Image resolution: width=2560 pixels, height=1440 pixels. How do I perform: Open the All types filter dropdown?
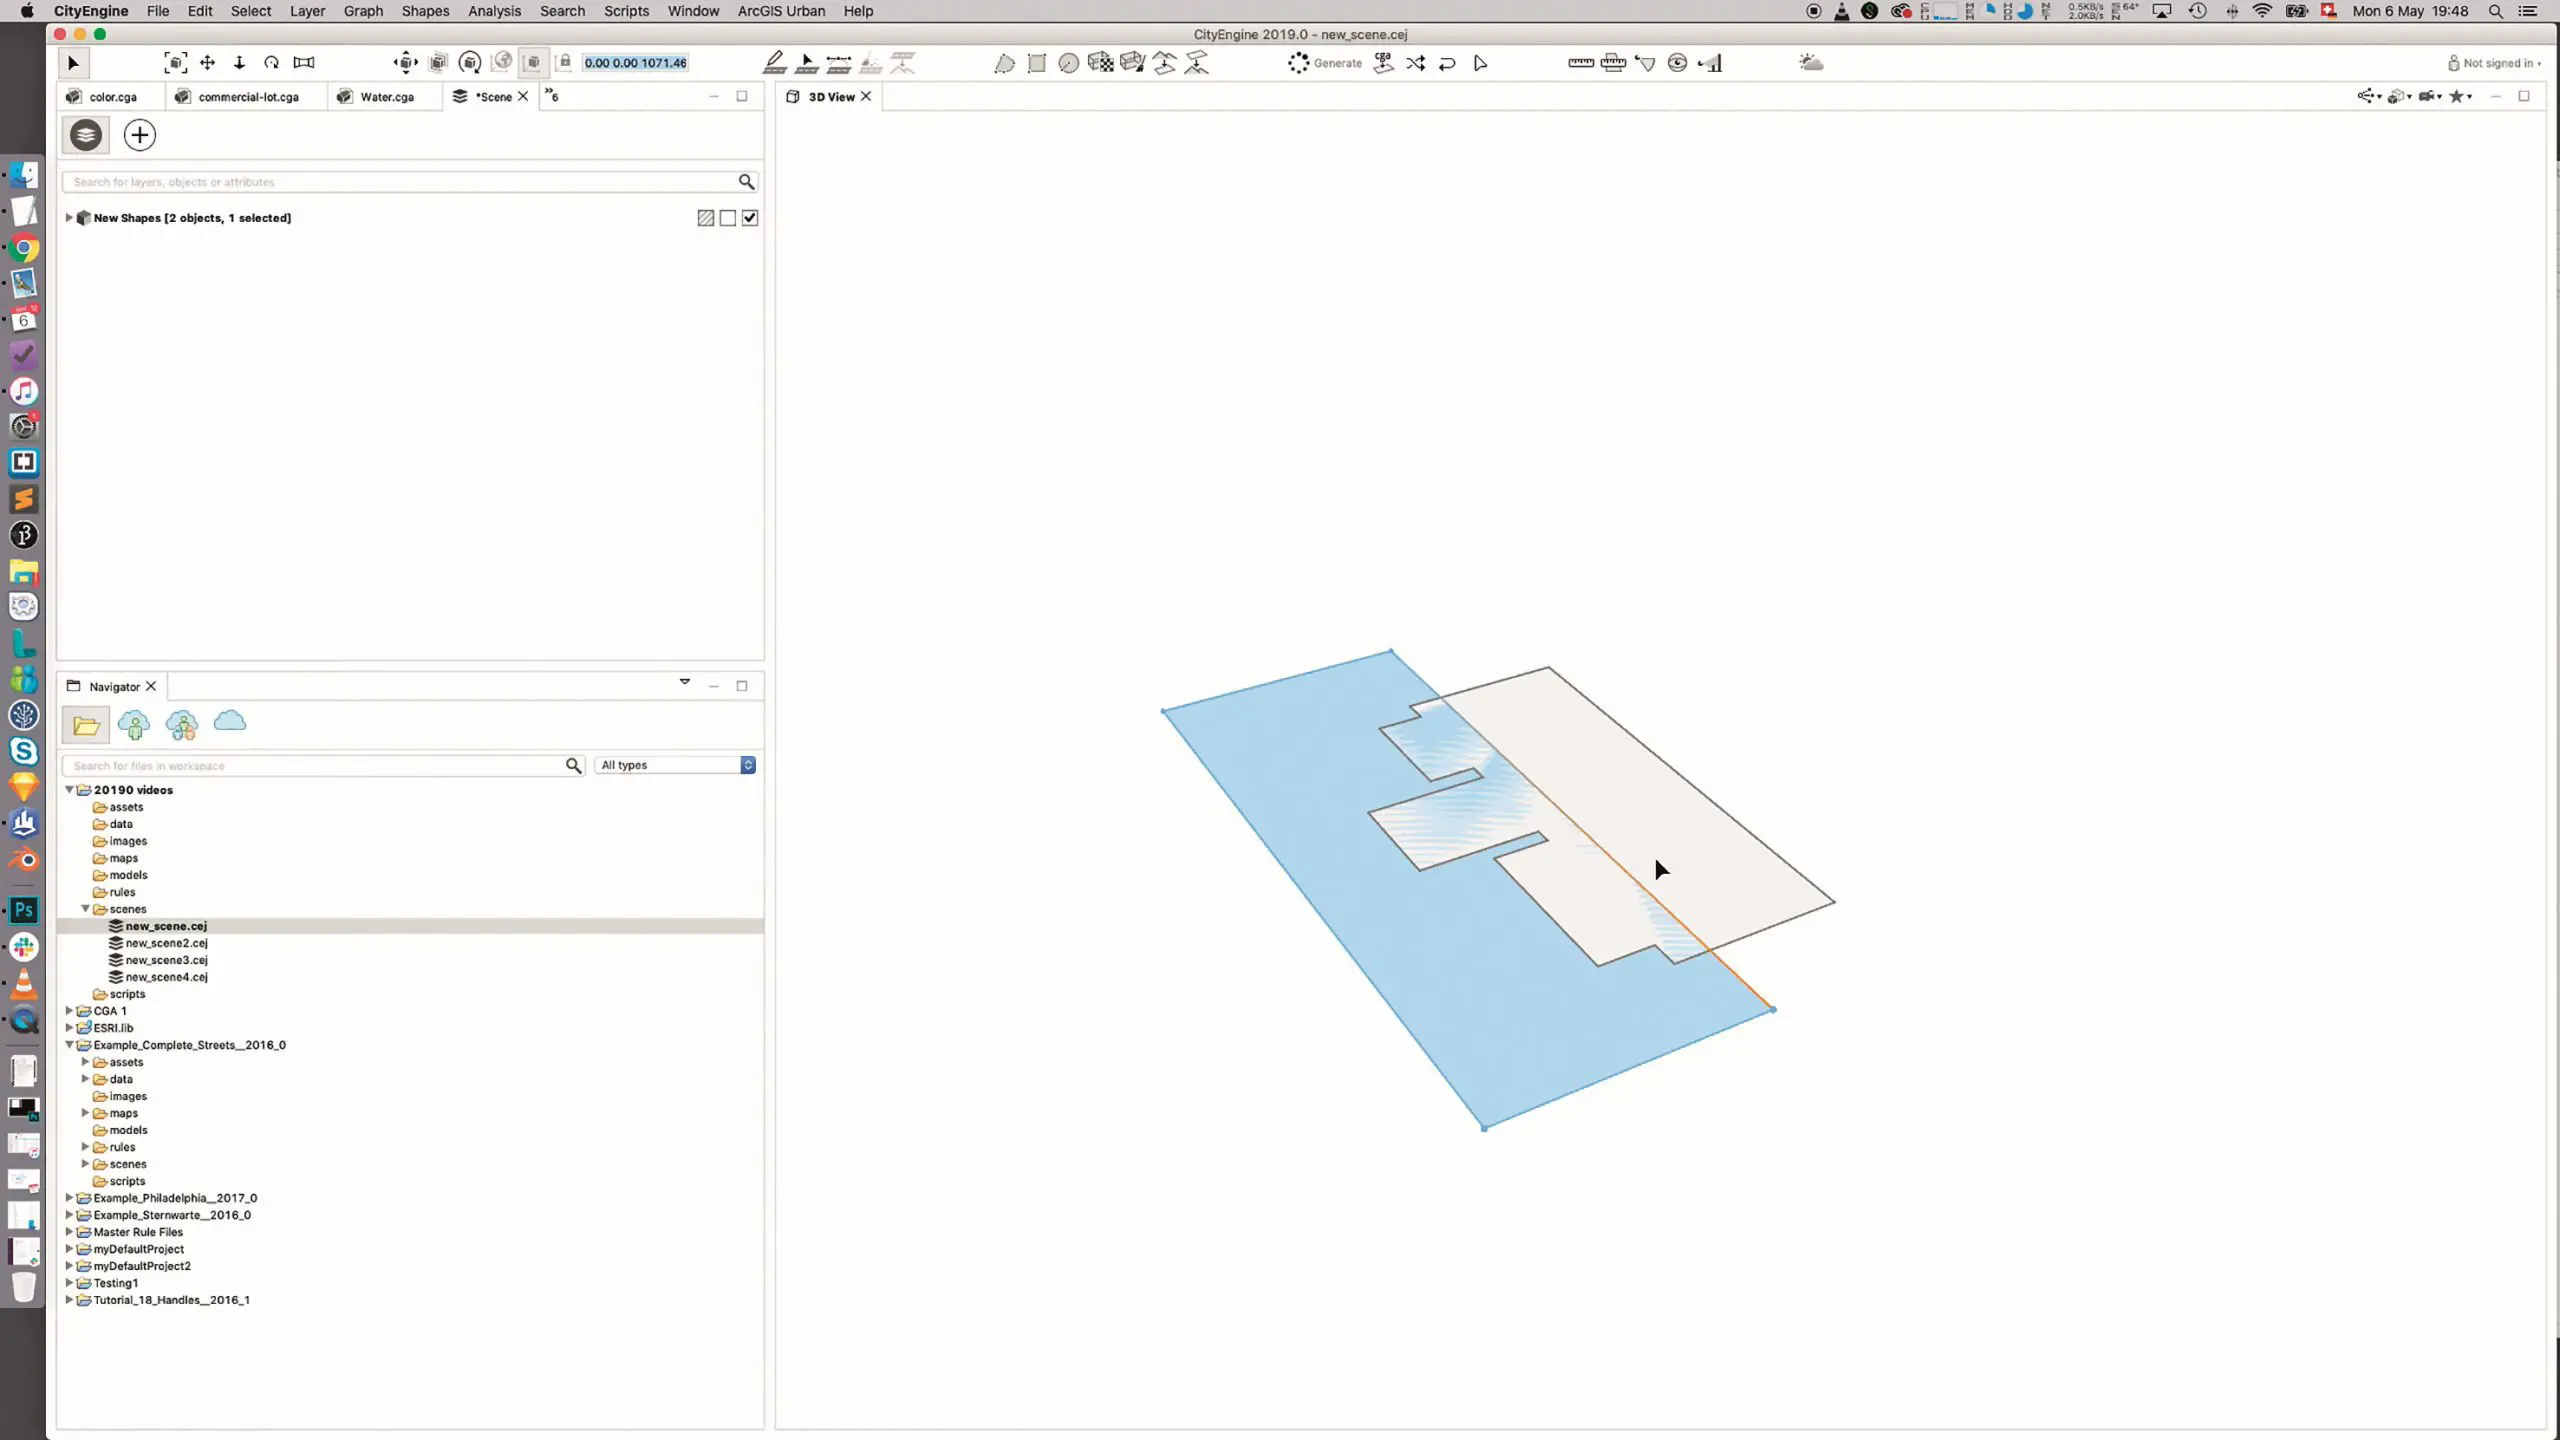676,765
